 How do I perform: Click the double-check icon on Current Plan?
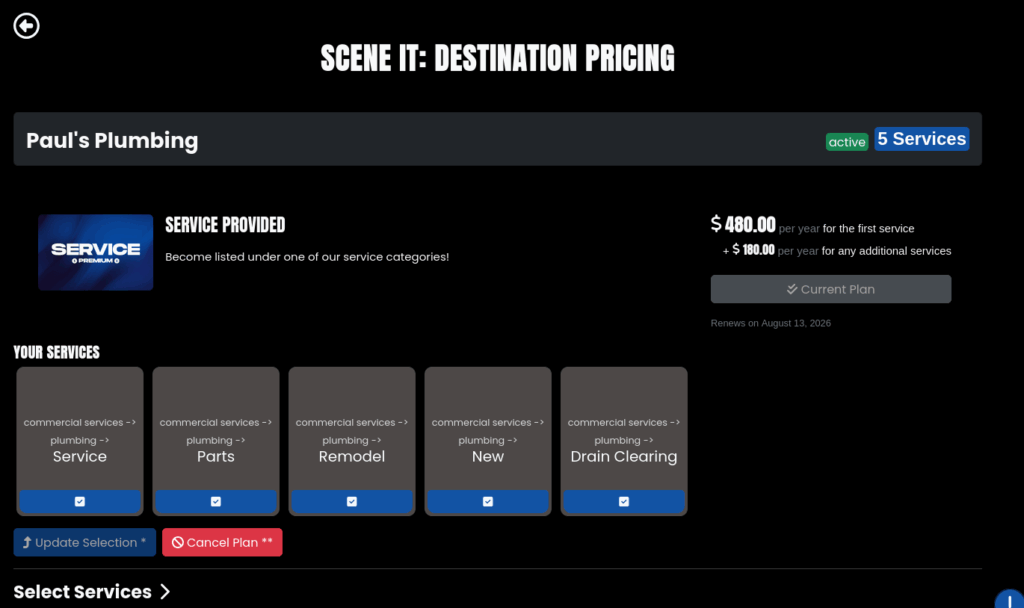(x=792, y=289)
